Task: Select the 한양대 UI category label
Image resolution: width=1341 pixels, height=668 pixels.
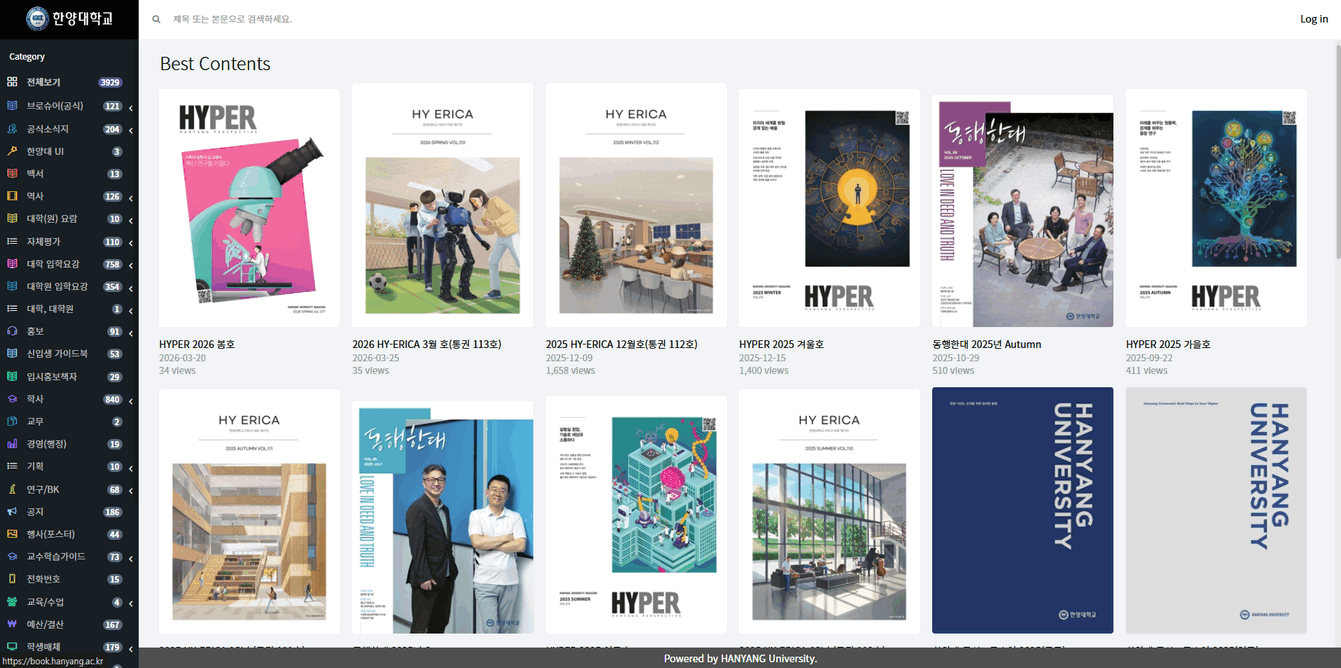Action: (46, 151)
